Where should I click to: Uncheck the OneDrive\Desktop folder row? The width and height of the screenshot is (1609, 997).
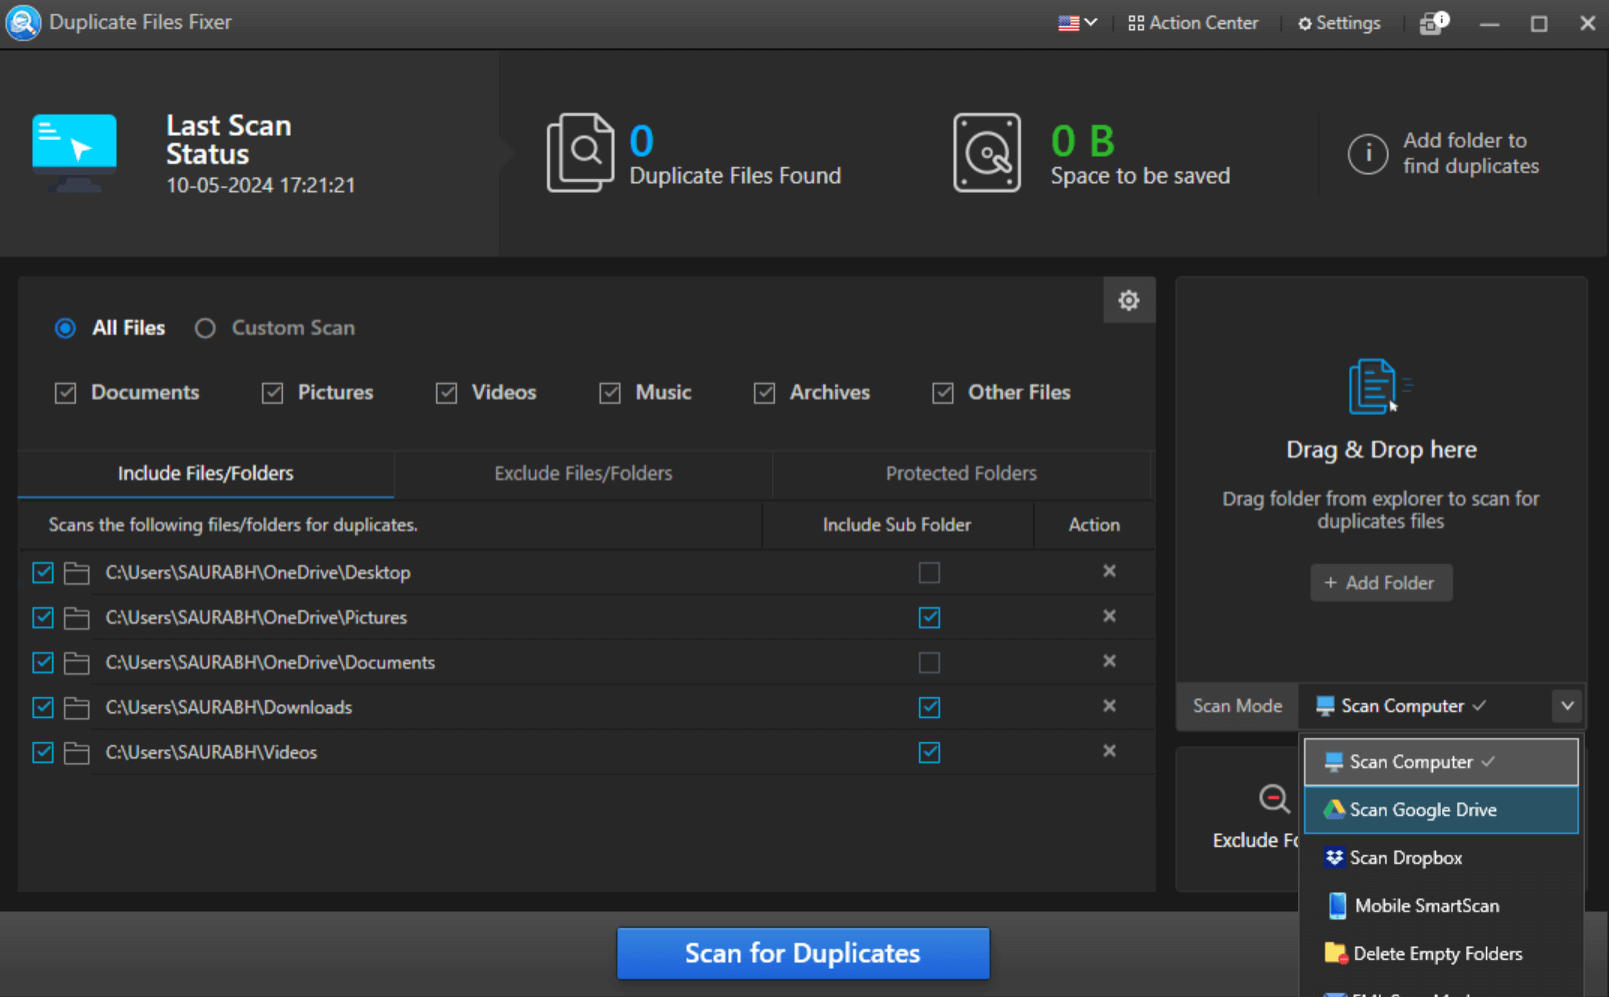43,572
